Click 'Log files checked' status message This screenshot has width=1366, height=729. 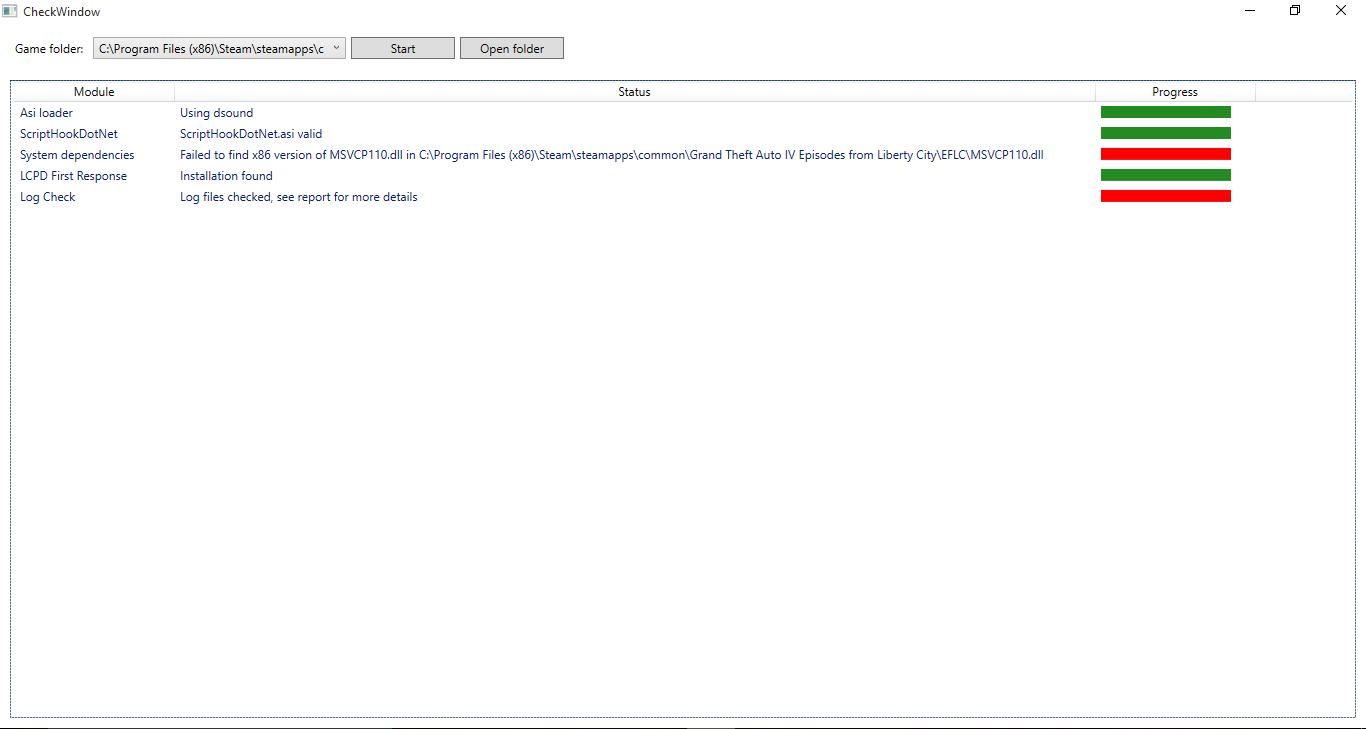click(x=299, y=197)
